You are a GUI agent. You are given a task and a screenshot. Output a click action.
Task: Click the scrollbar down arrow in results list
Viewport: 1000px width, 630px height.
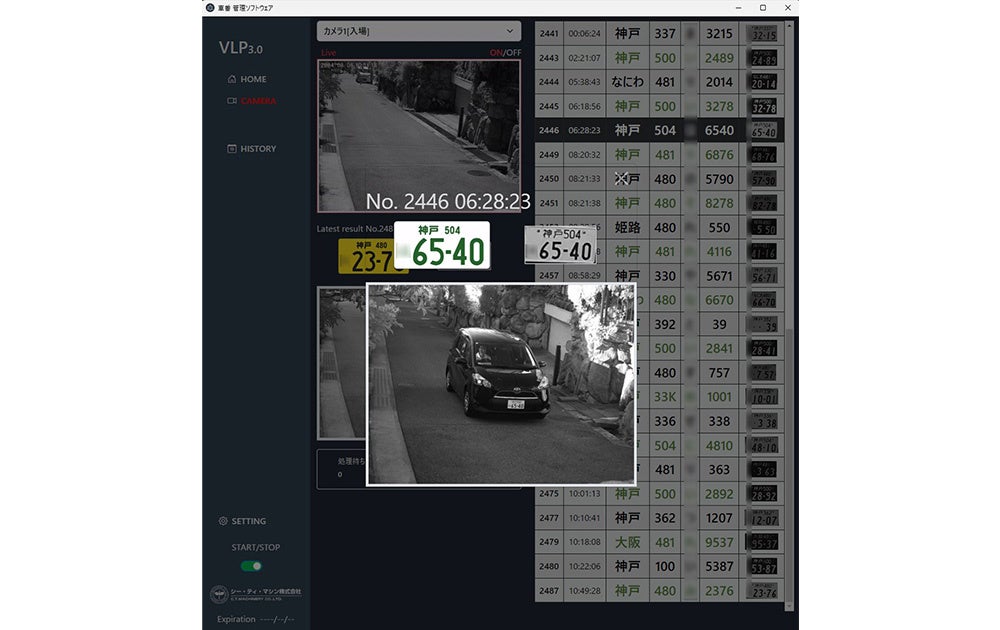click(x=789, y=606)
